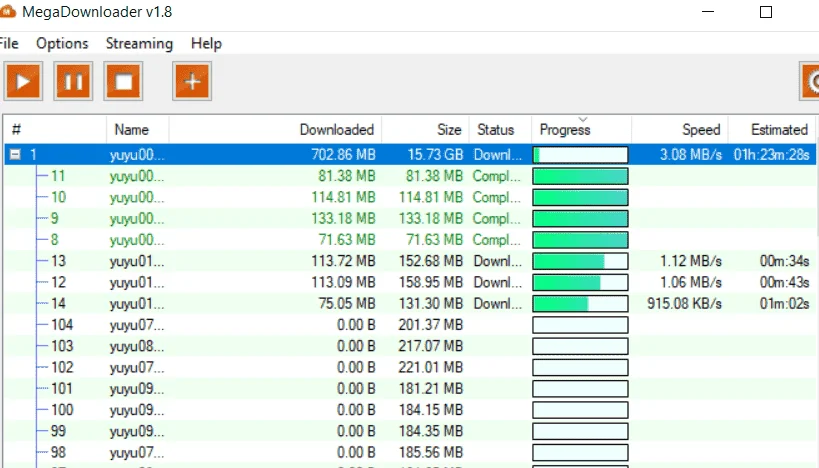Image resolution: width=819 pixels, height=468 pixels.
Task: Click the 01m:02s estimated time
Action: tap(785, 303)
